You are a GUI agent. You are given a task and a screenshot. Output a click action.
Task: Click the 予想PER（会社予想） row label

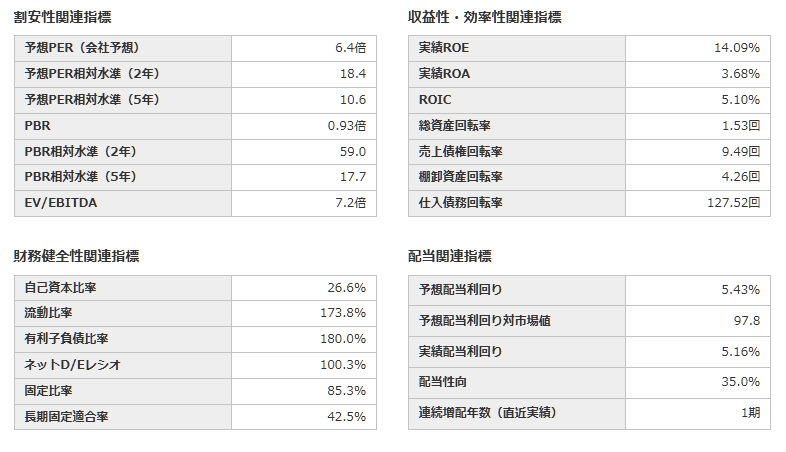point(123,48)
